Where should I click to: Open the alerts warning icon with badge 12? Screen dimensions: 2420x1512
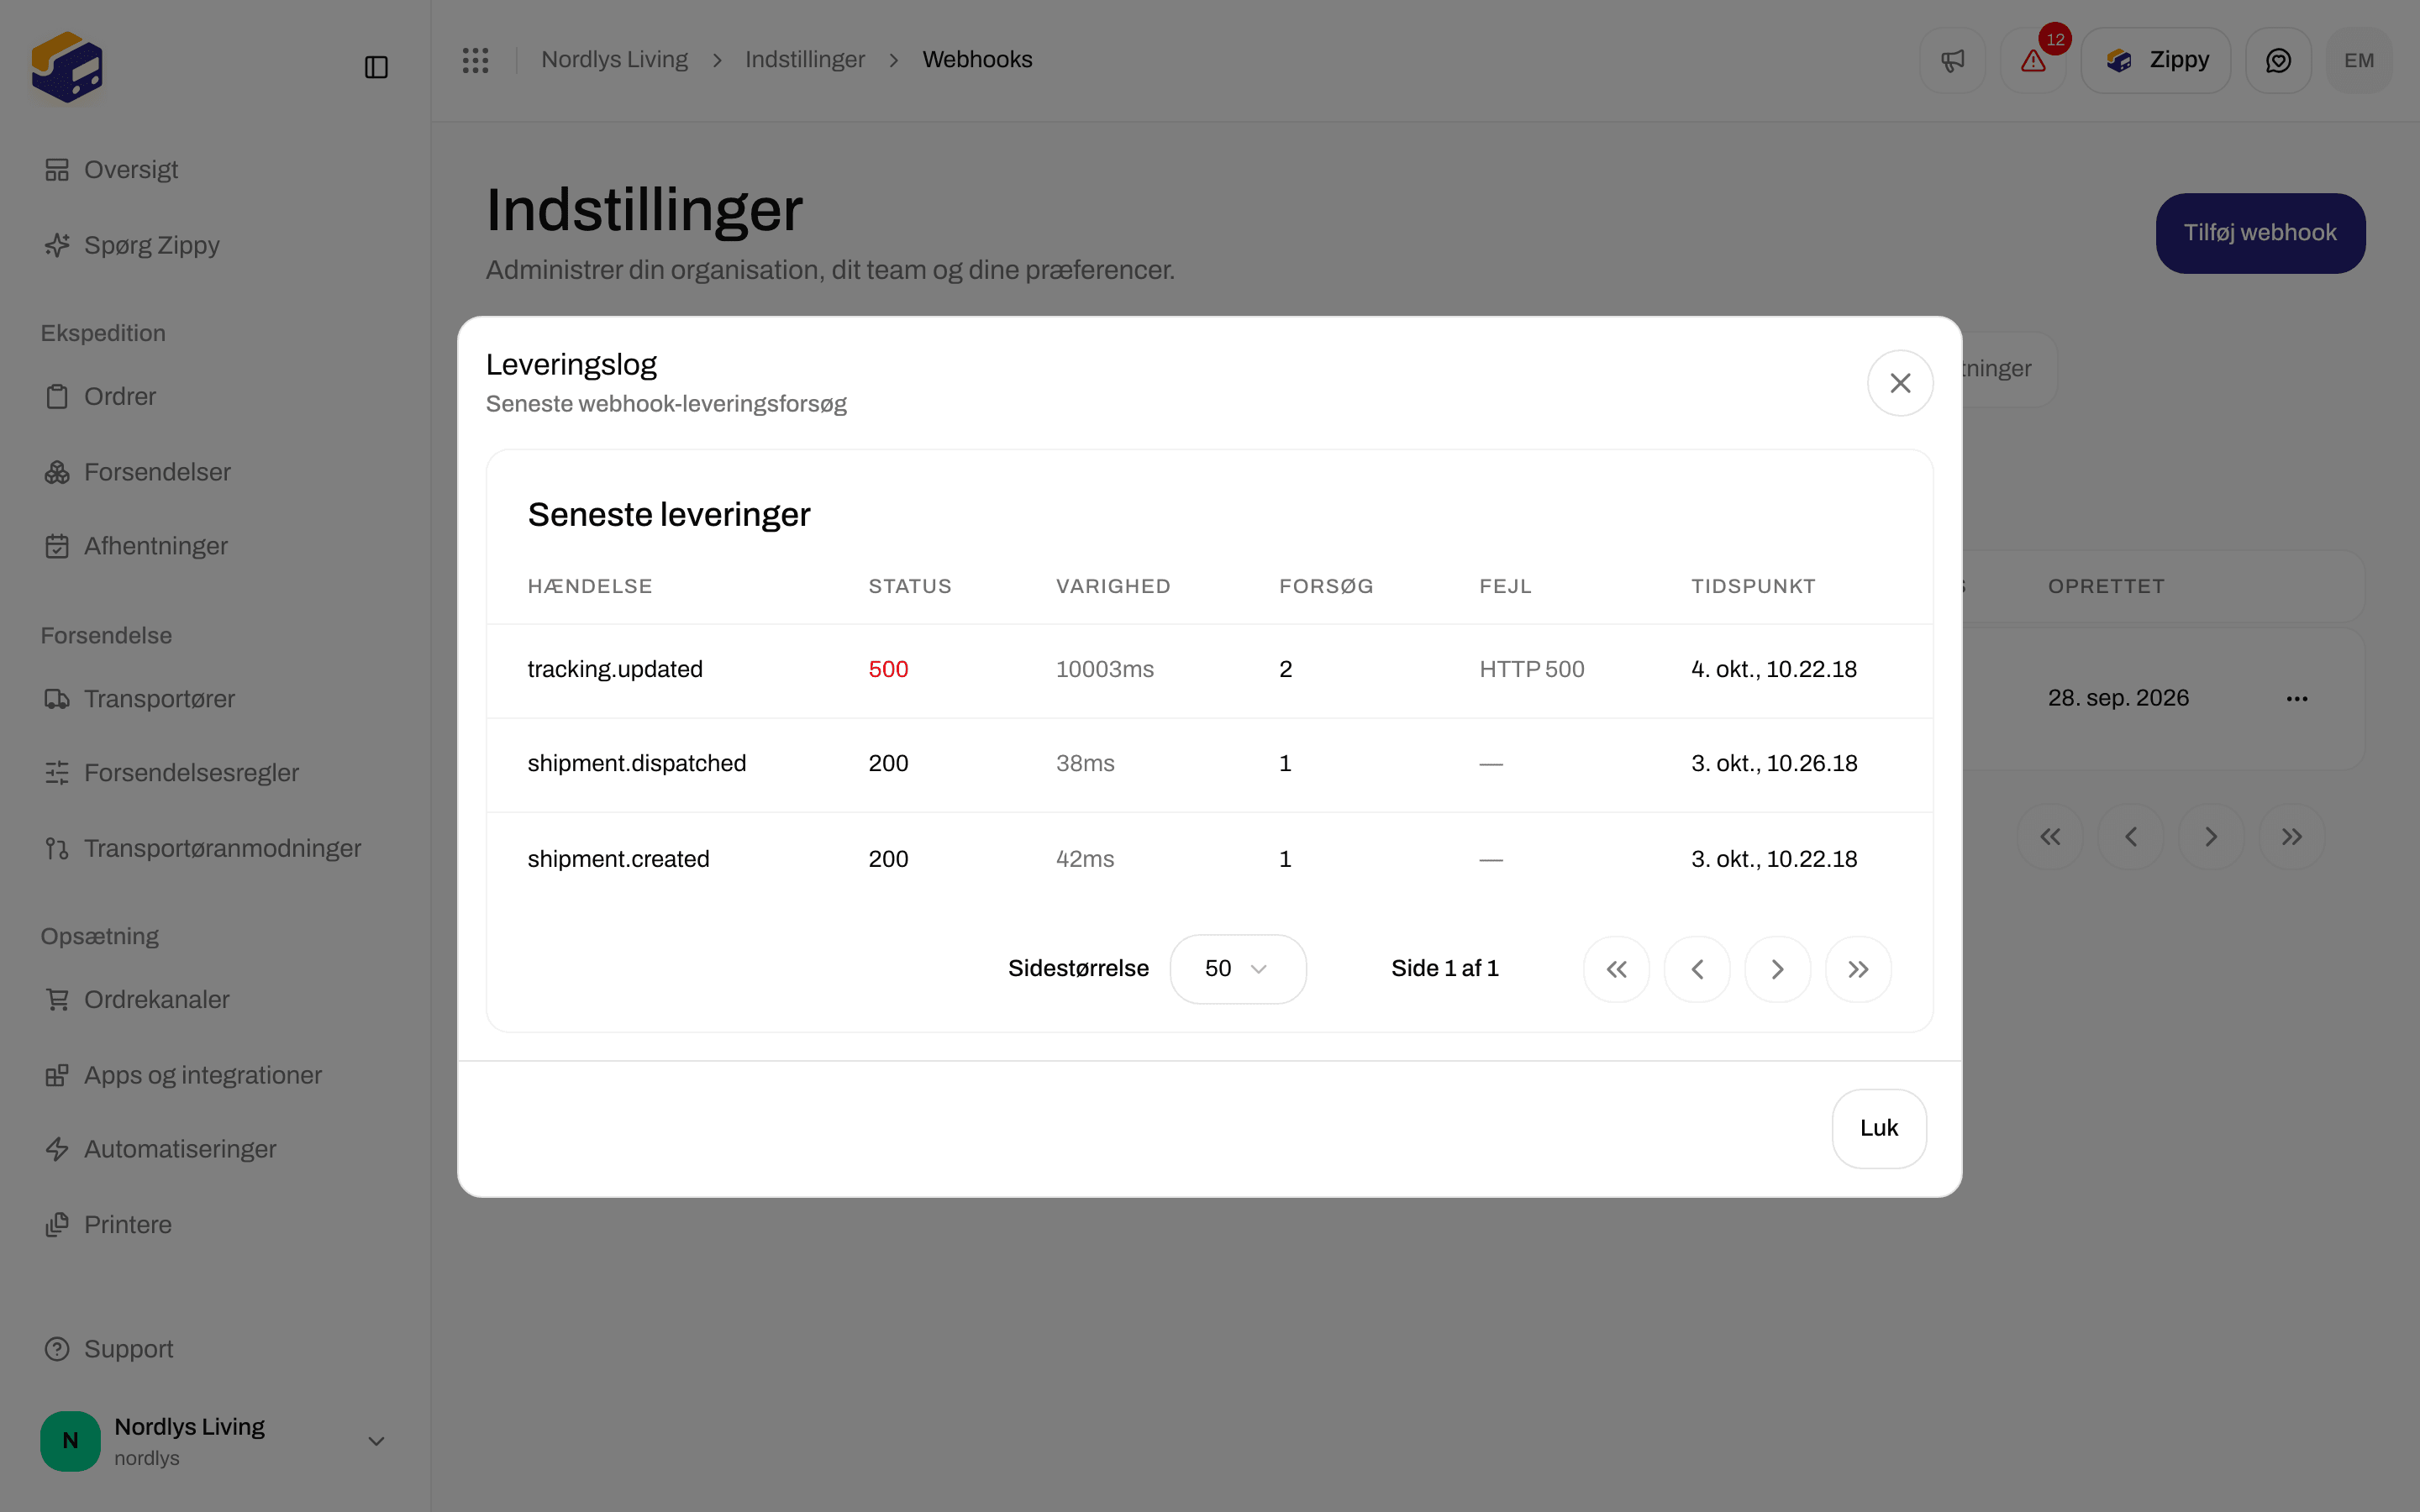click(x=2033, y=61)
